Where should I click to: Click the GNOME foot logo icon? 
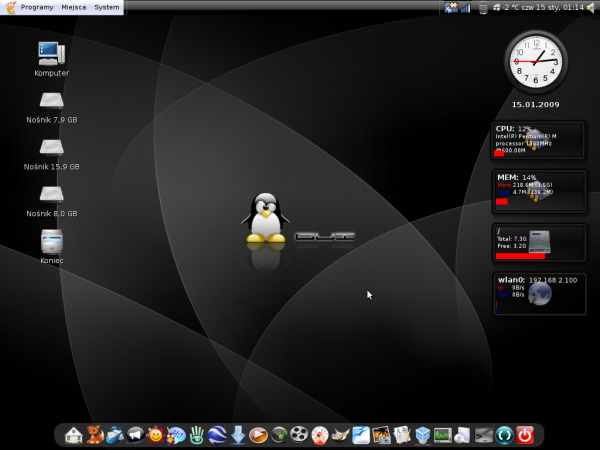11,7
